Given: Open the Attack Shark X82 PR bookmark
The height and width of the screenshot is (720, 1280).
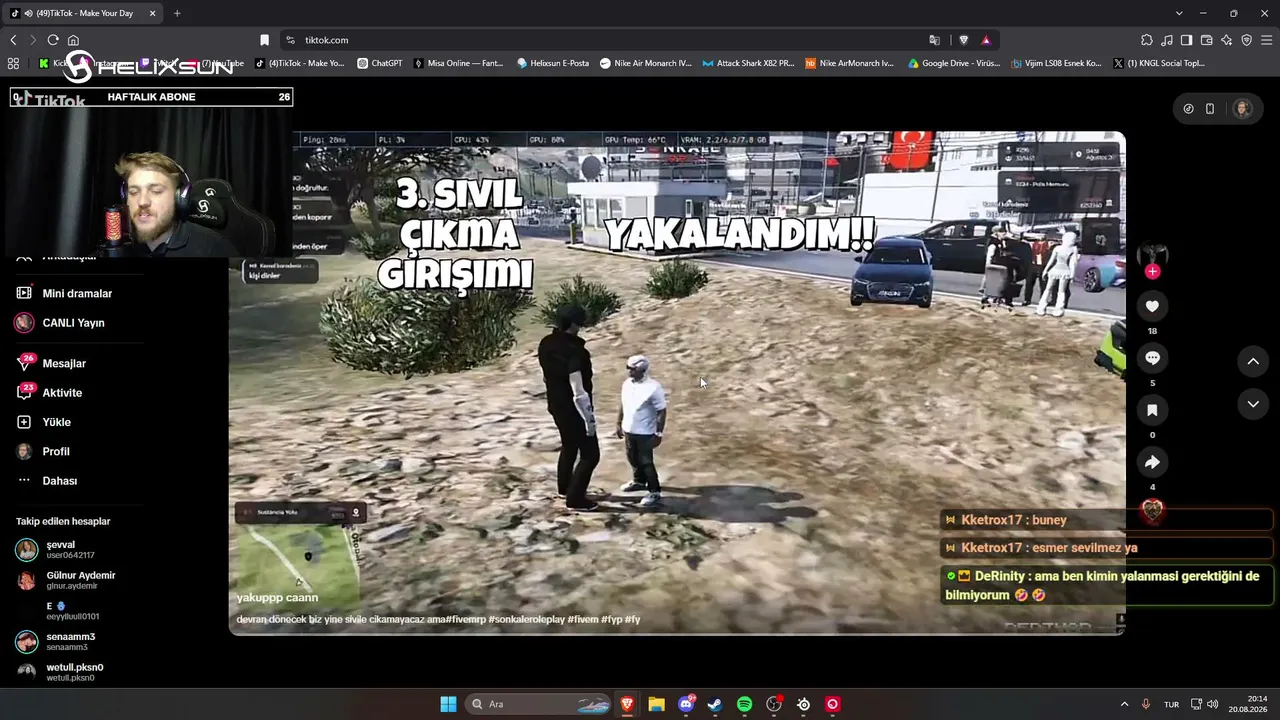Looking at the screenshot, I should click(x=748, y=63).
